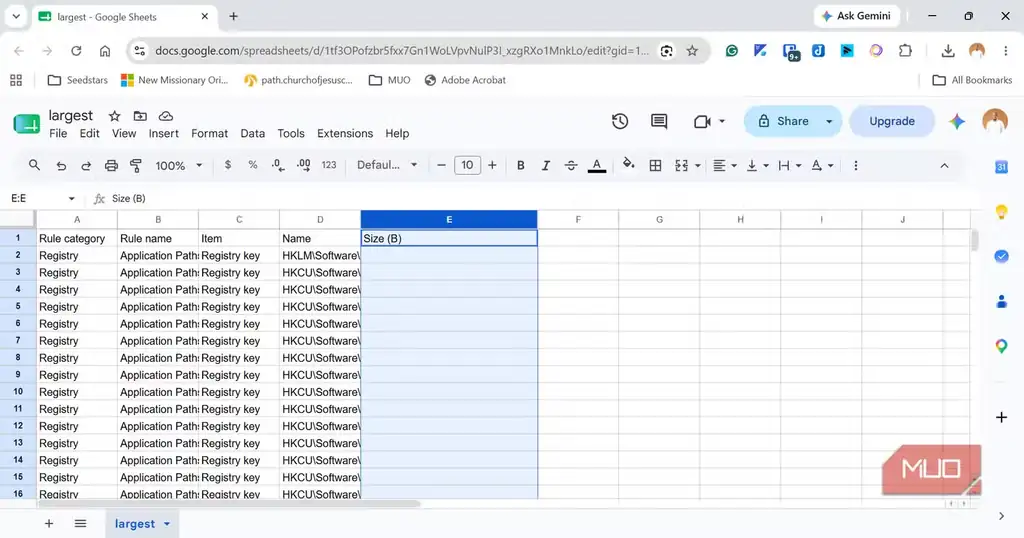Move the document with folder icon

coord(140,116)
